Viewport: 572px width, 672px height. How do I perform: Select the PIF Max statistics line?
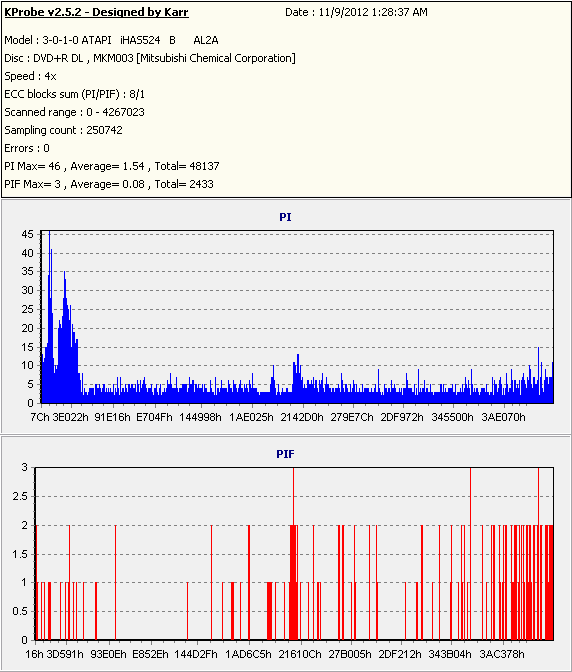point(109,184)
